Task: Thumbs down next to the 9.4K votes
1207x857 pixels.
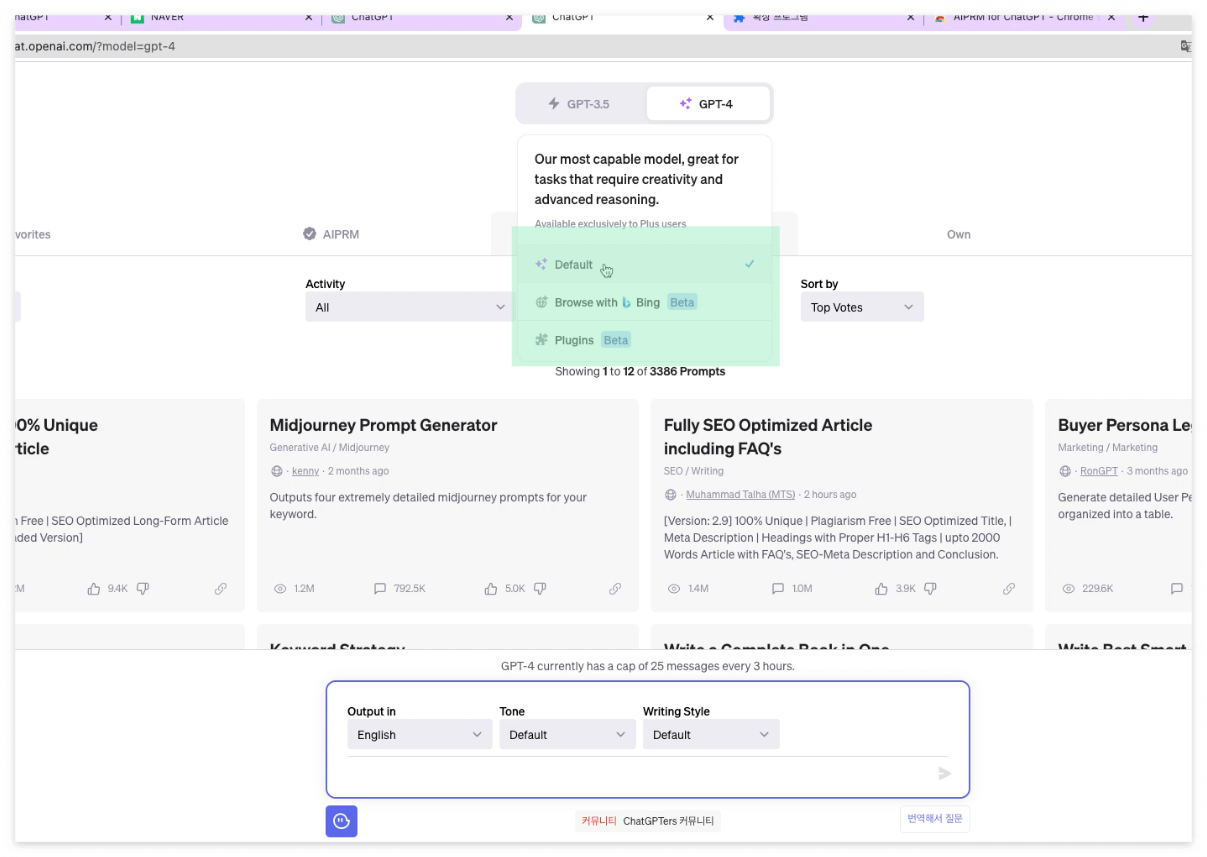Action: tap(143, 589)
